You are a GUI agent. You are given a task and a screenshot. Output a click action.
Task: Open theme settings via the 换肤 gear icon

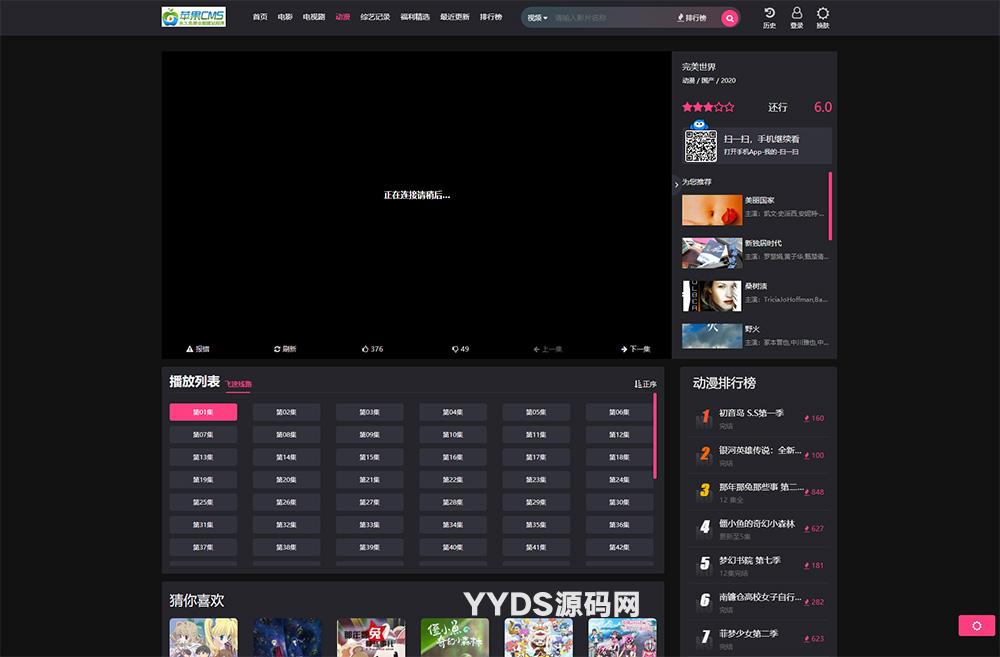(823, 17)
